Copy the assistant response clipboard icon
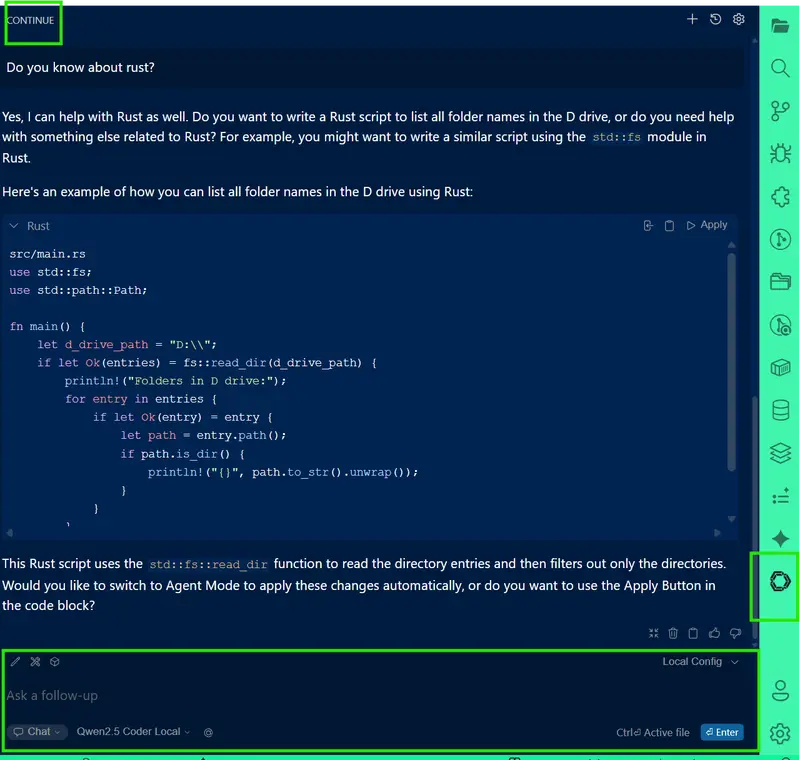 pyautogui.click(x=693, y=633)
